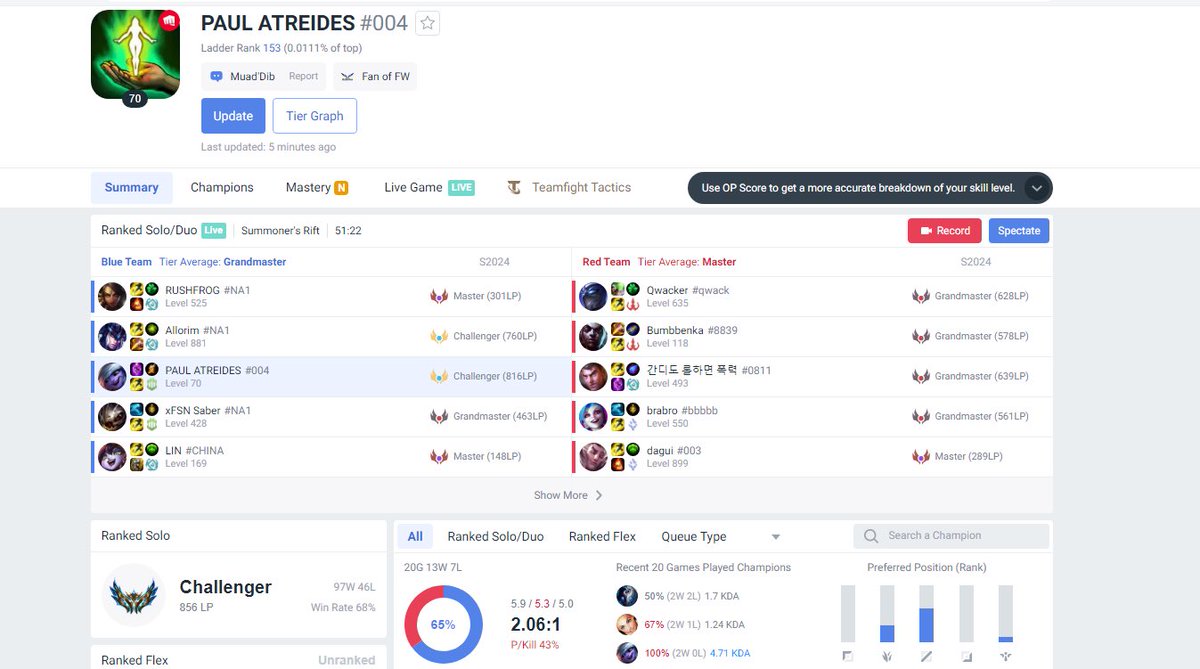Click the jungle position icon
The height and width of the screenshot is (669, 1200).
[x=887, y=657]
